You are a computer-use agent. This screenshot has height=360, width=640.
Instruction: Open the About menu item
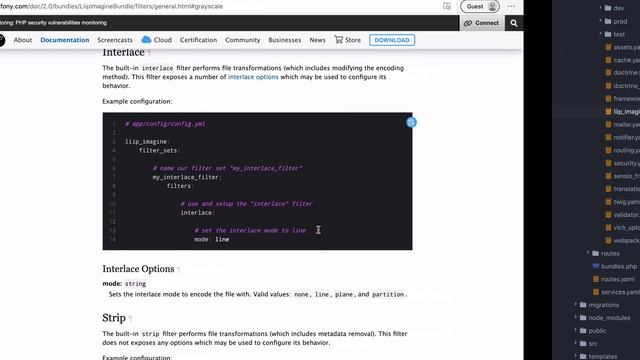(x=22, y=40)
